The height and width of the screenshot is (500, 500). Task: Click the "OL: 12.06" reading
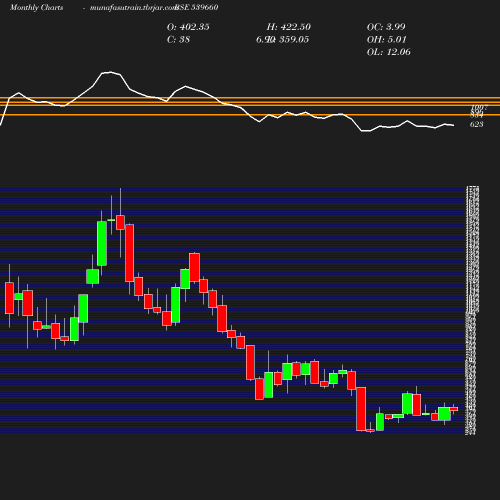[389, 52]
